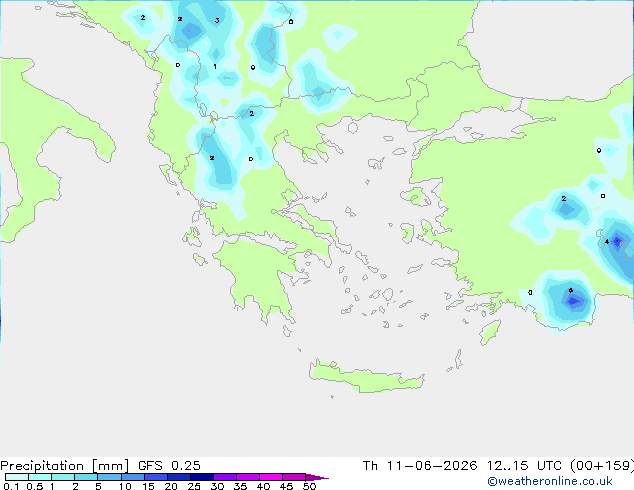Click the legend scale label "25"
The width and height of the screenshot is (634, 490).
point(194,486)
